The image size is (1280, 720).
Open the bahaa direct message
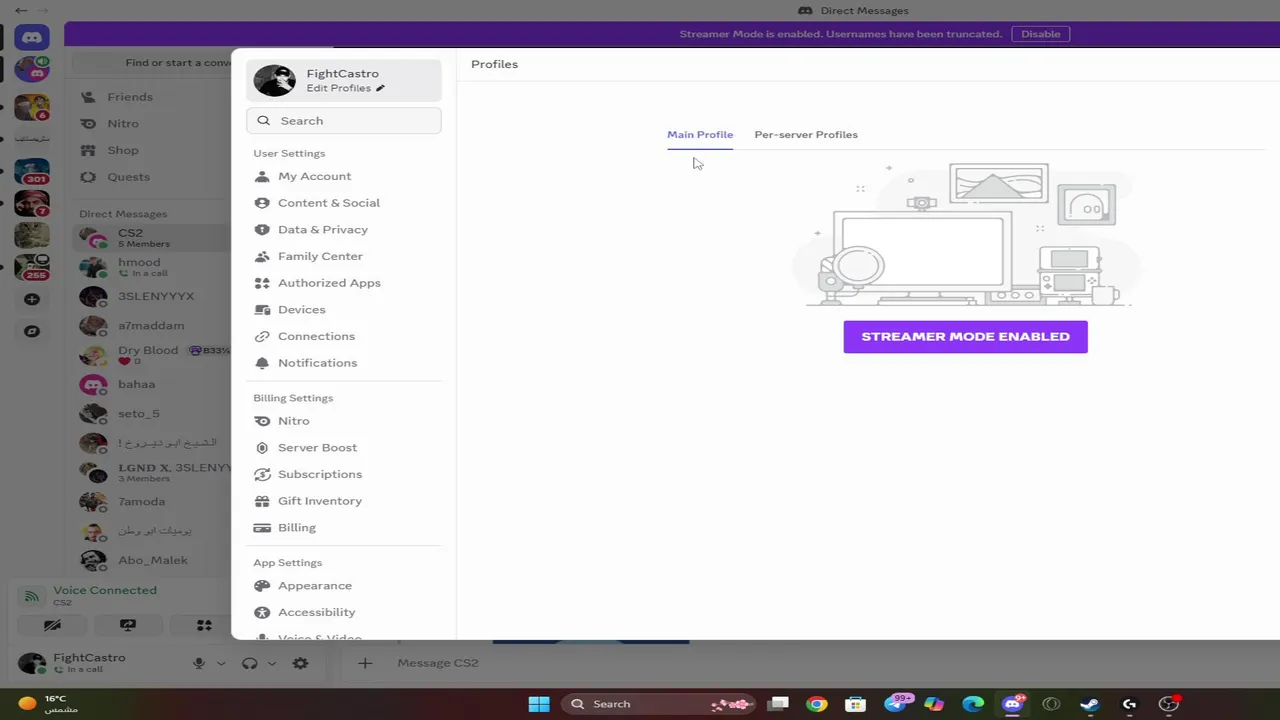(x=152, y=384)
